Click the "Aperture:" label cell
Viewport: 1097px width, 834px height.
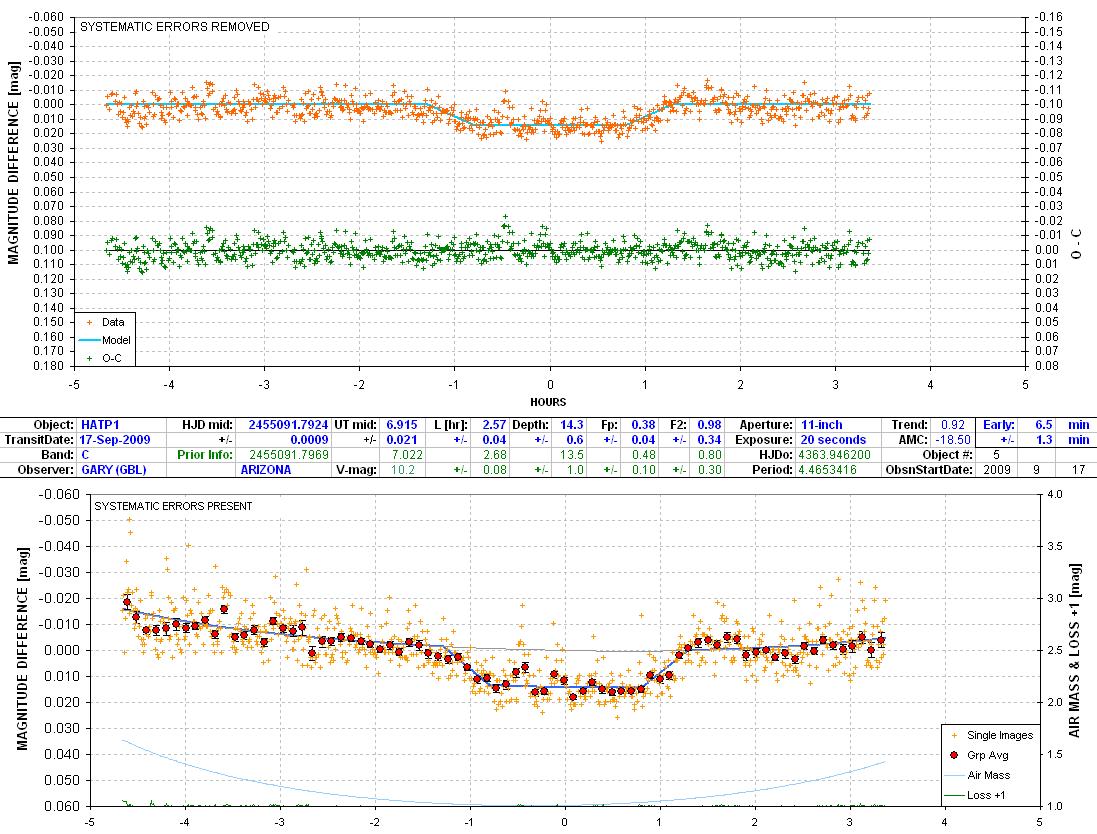tap(766, 425)
